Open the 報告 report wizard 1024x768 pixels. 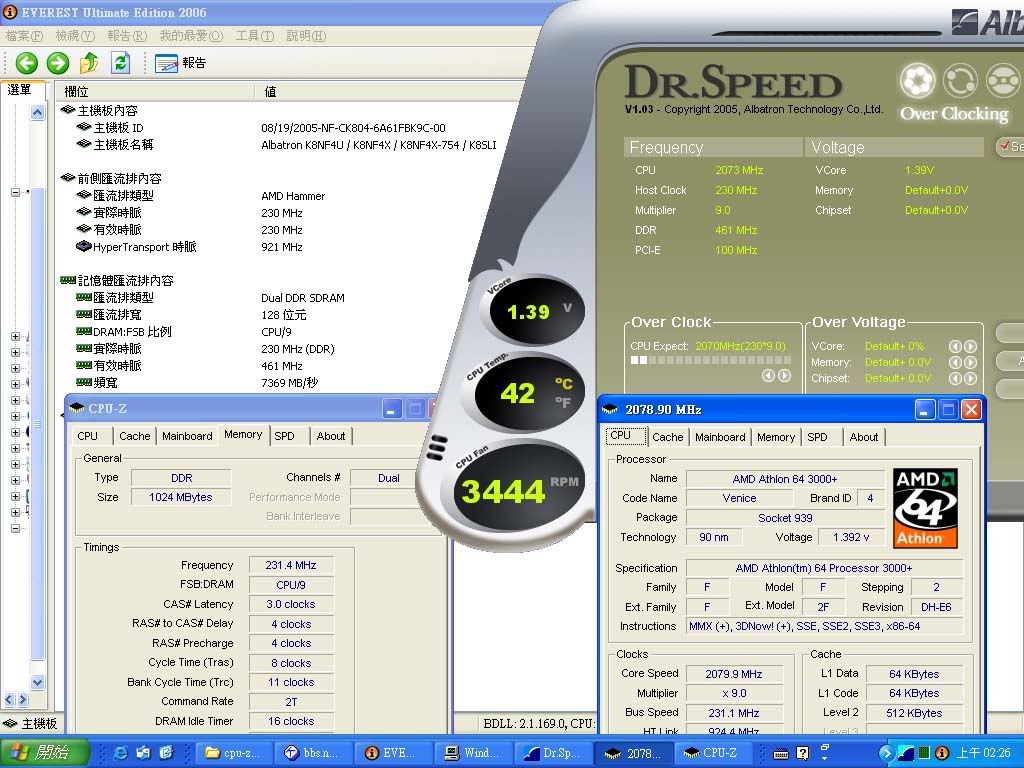tap(181, 63)
